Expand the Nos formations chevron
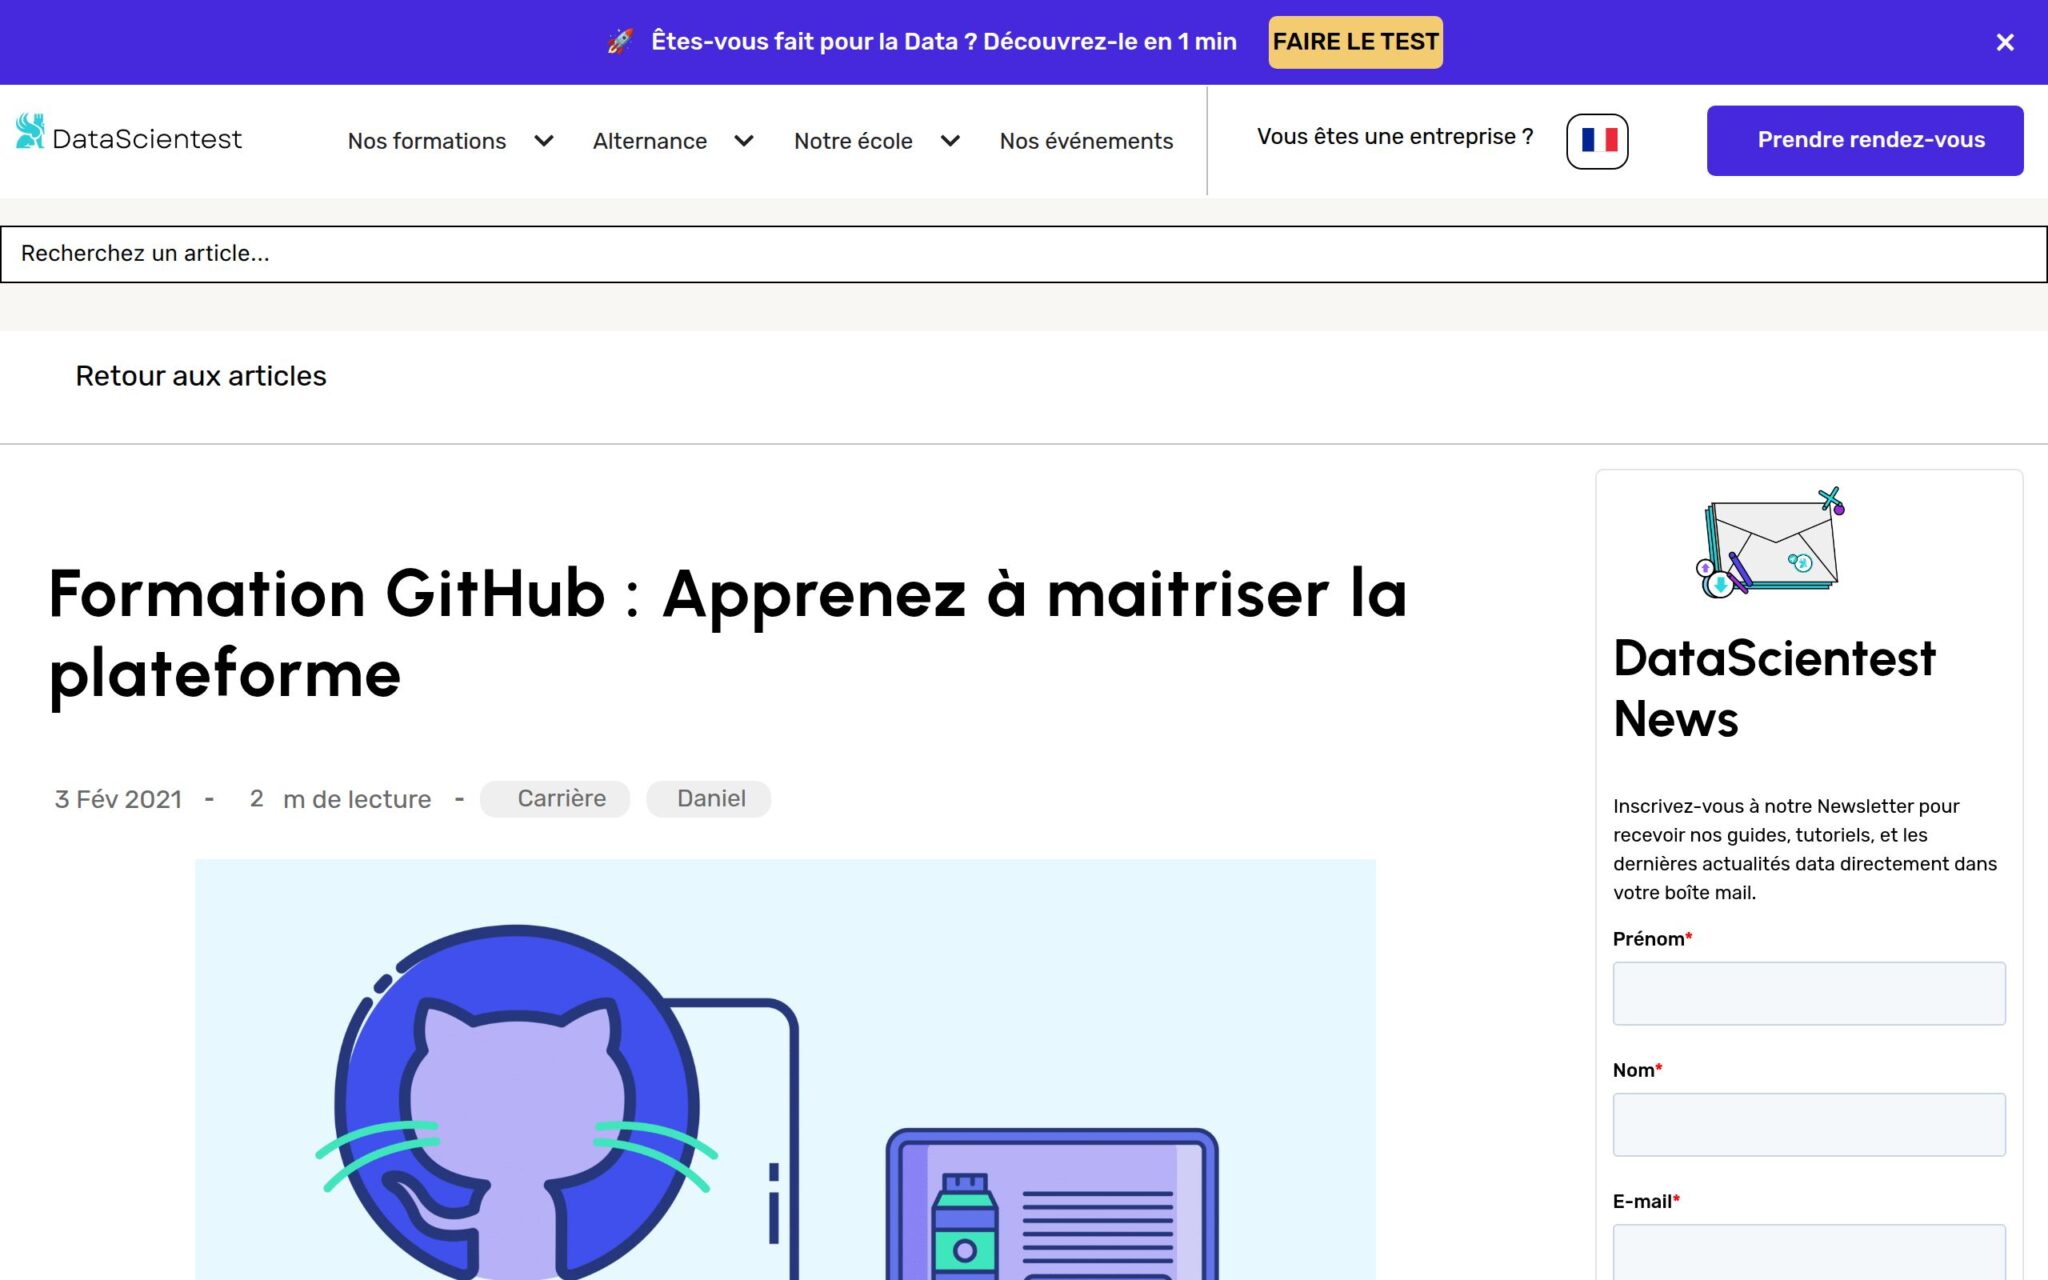 click(x=544, y=141)
